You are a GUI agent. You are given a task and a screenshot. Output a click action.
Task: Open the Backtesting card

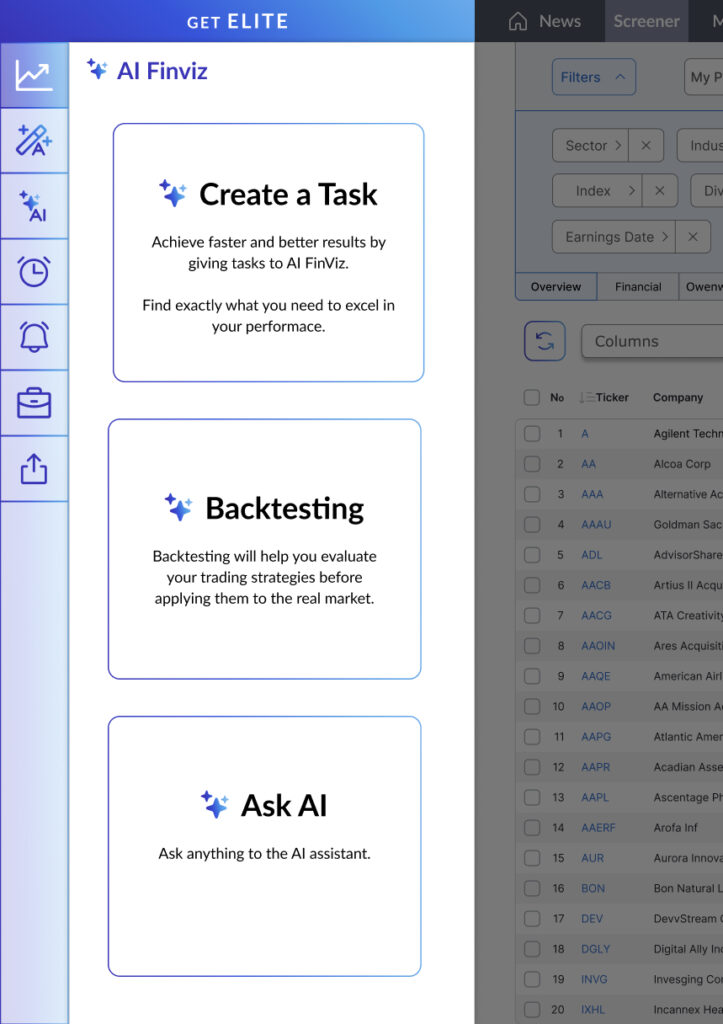[x=265, y=549]
